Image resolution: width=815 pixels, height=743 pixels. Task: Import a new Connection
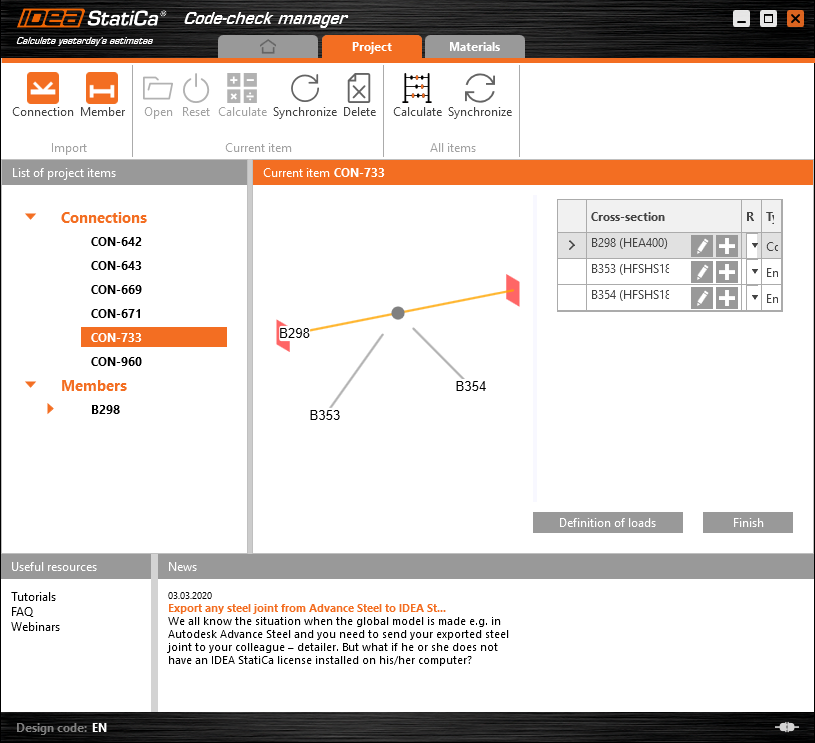click(x=42, y=95)
